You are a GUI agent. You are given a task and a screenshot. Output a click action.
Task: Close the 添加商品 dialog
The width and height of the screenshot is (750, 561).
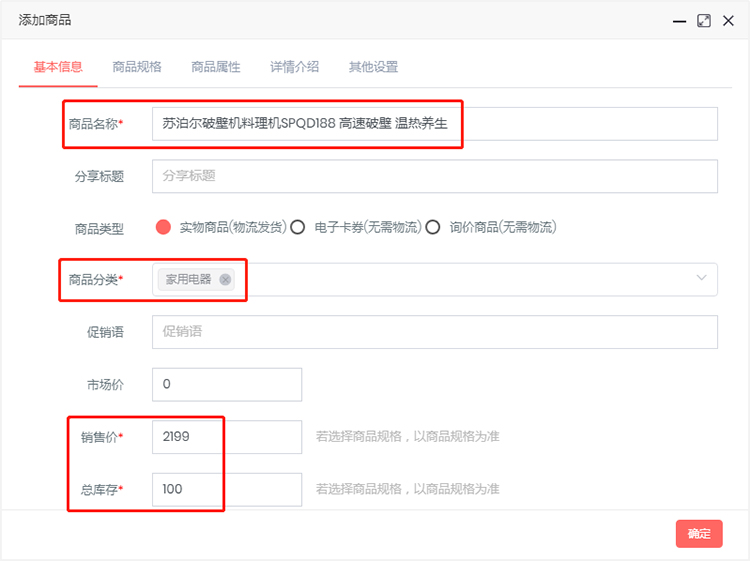pyautogui.click(x=728, y=21)
